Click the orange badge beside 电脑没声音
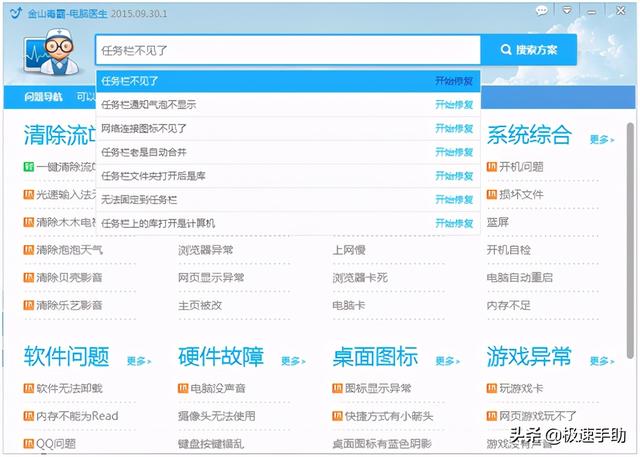The width and height of the screenshot is (640, 457). coord(183,388)
